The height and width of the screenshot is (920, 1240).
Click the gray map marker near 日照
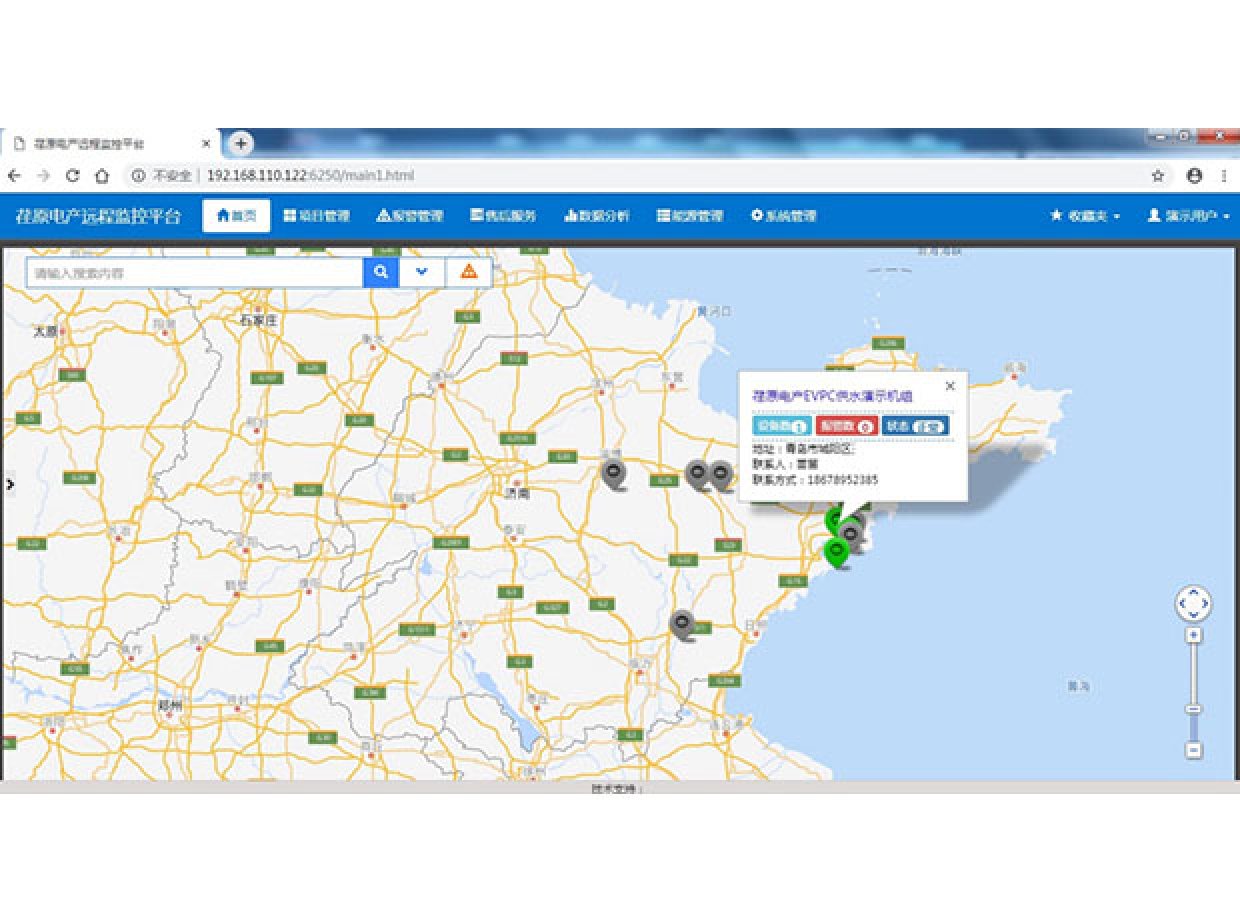coord(682,623)
